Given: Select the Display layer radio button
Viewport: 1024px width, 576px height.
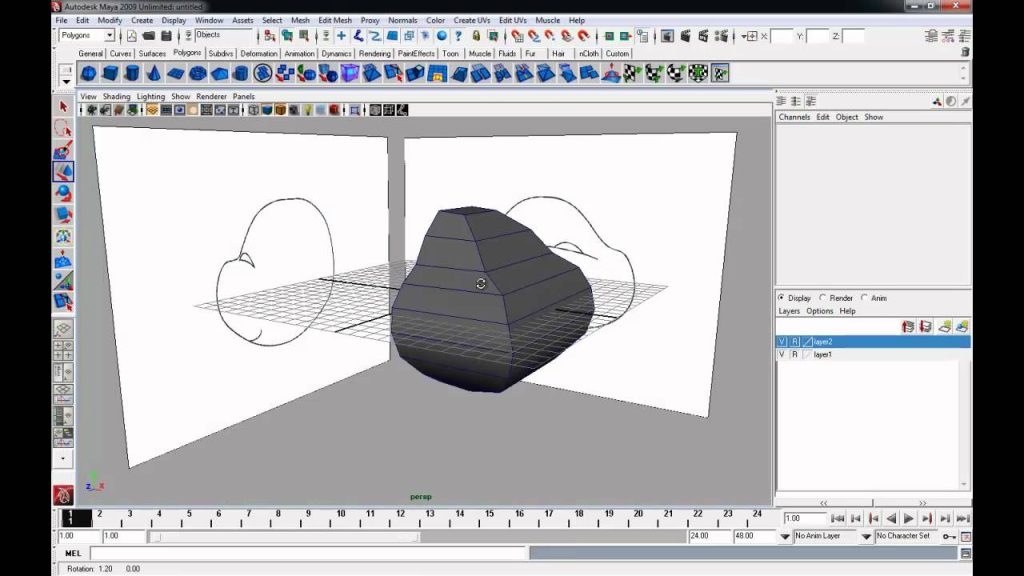Looking at the screenshot, I should [781, 298].
